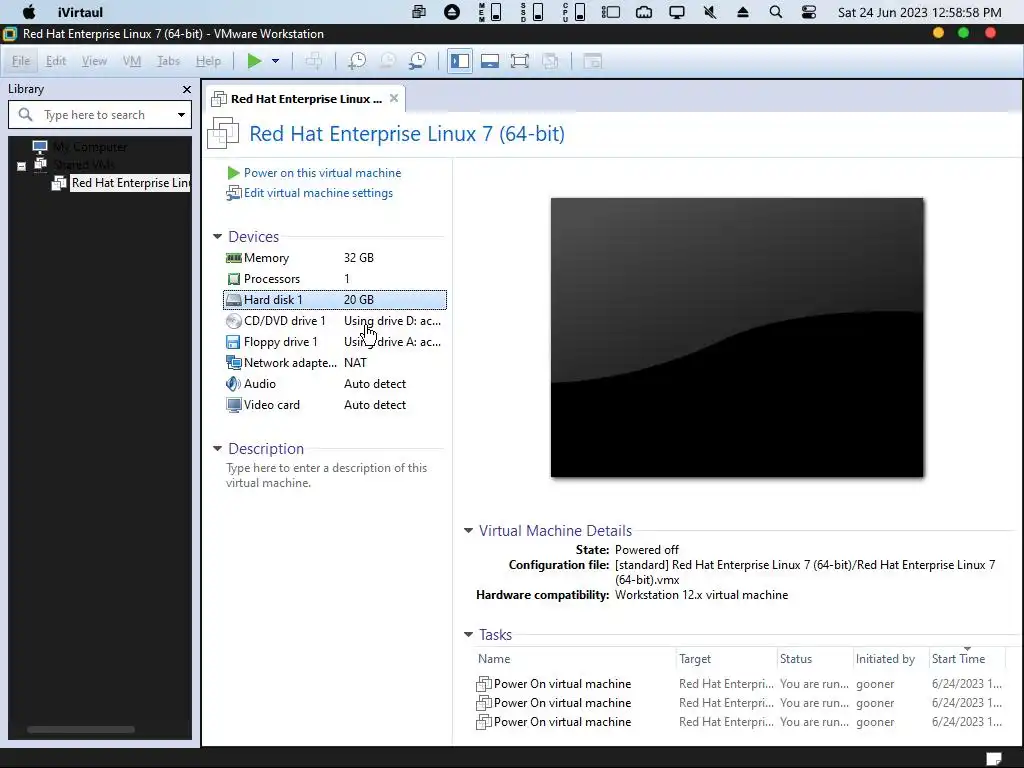Screen dimensions: 1024x768
Task: Click the library horizontal scrollbar
Action: pos(81,729)
